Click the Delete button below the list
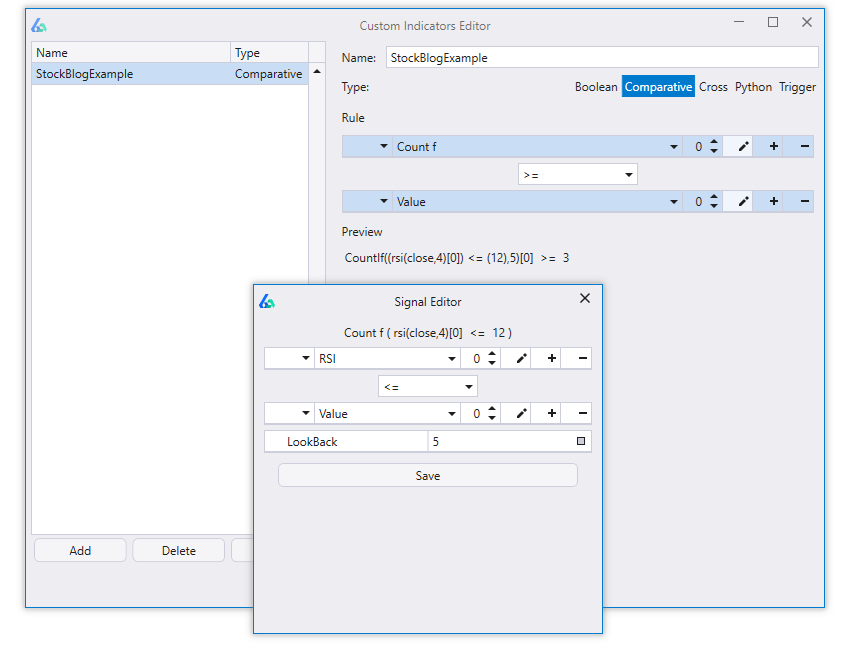 coord(179,550)
